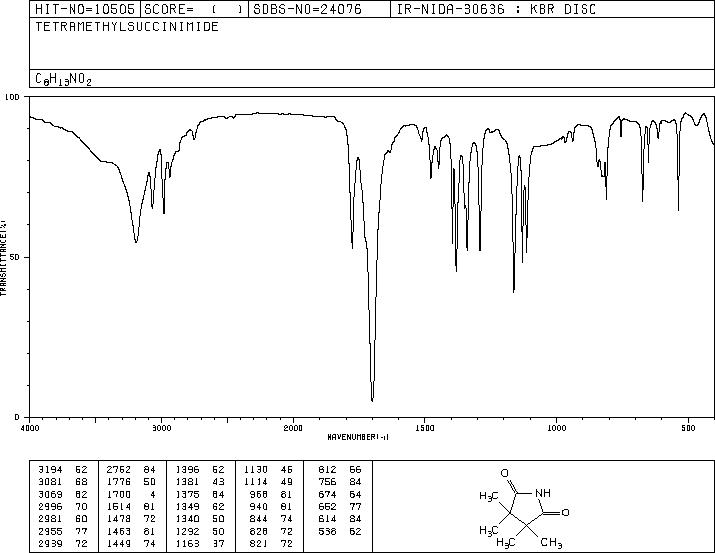Click the peak table entry 1463
This screenshot has width=715, height=553.
[119, 531]
